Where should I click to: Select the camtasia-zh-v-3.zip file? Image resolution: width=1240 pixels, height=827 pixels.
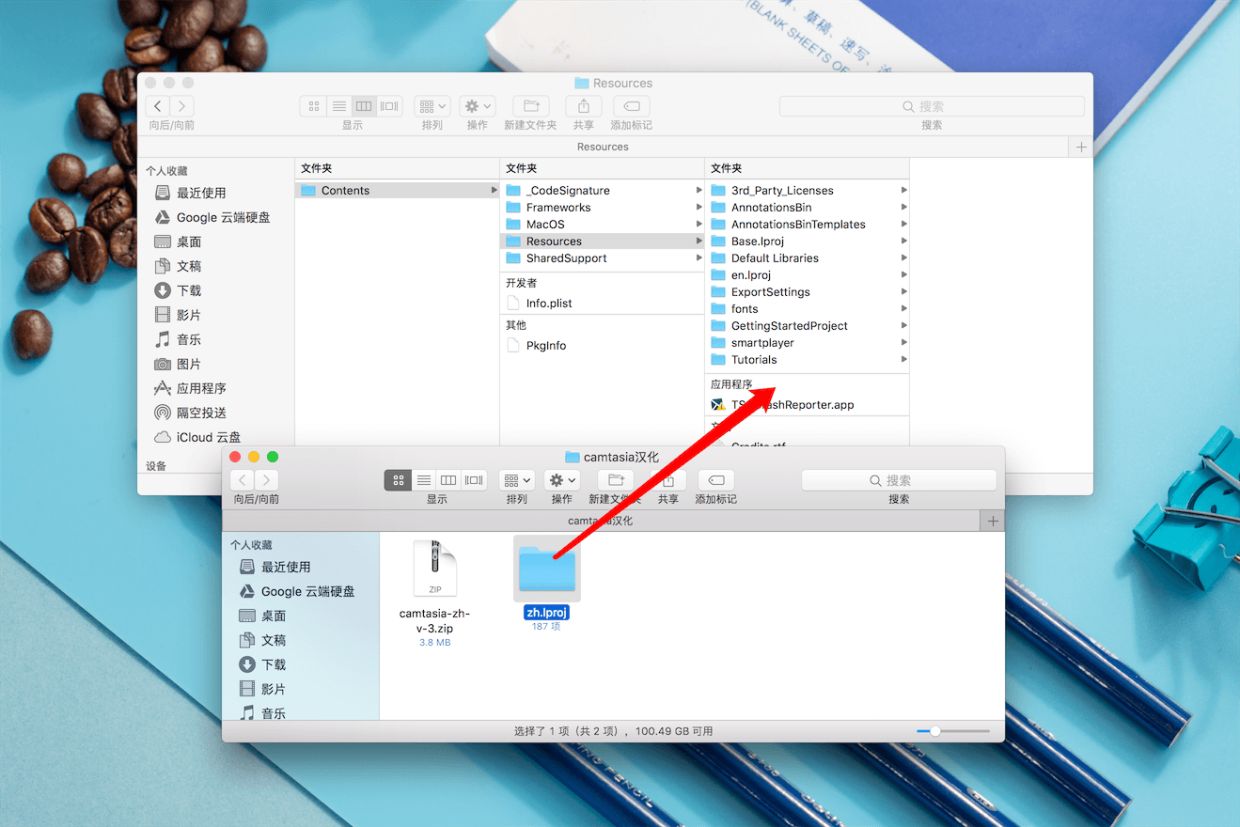(x=435, y=593)
